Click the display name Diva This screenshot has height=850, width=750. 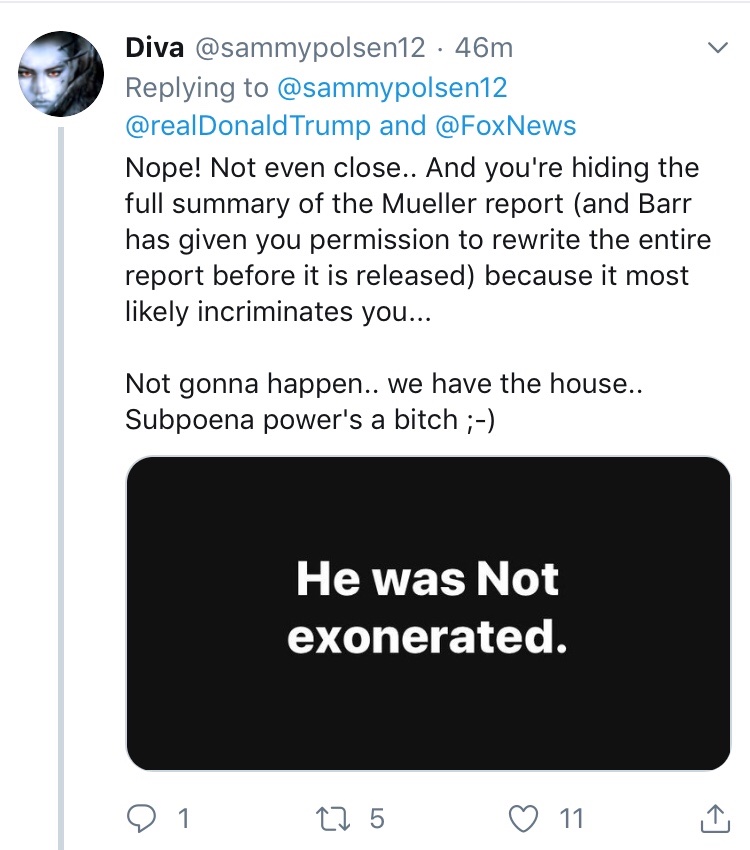coord(153,47)
